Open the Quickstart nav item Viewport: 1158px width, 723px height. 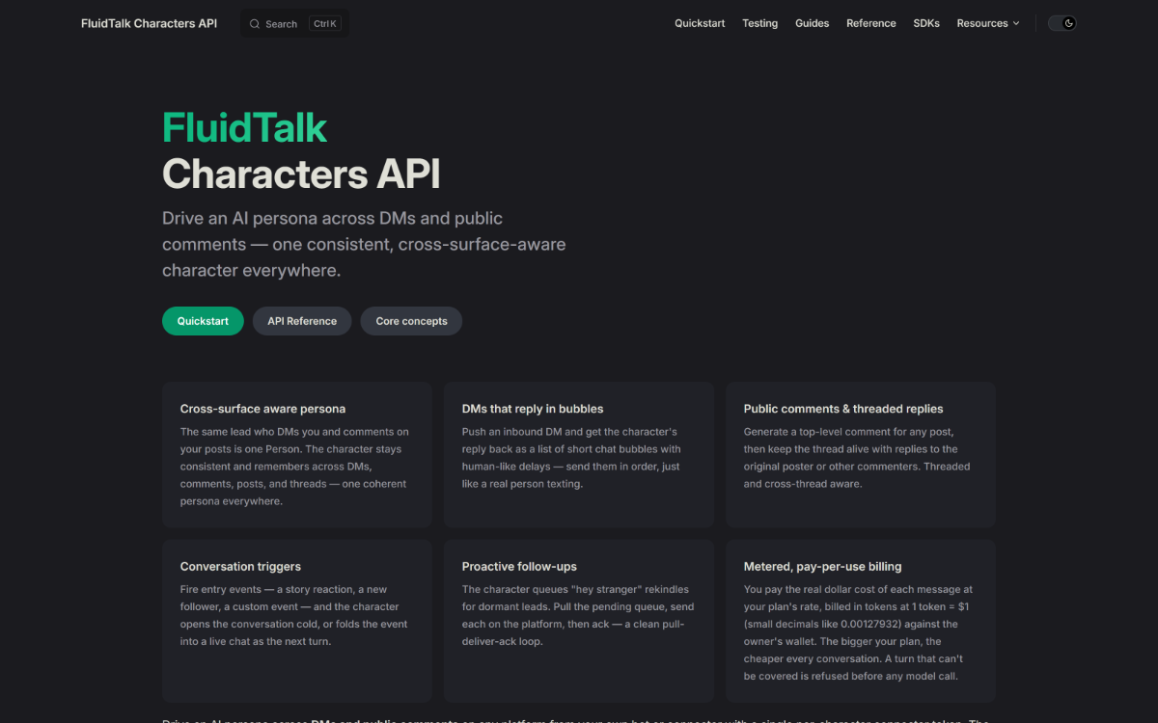coord(699,24)
